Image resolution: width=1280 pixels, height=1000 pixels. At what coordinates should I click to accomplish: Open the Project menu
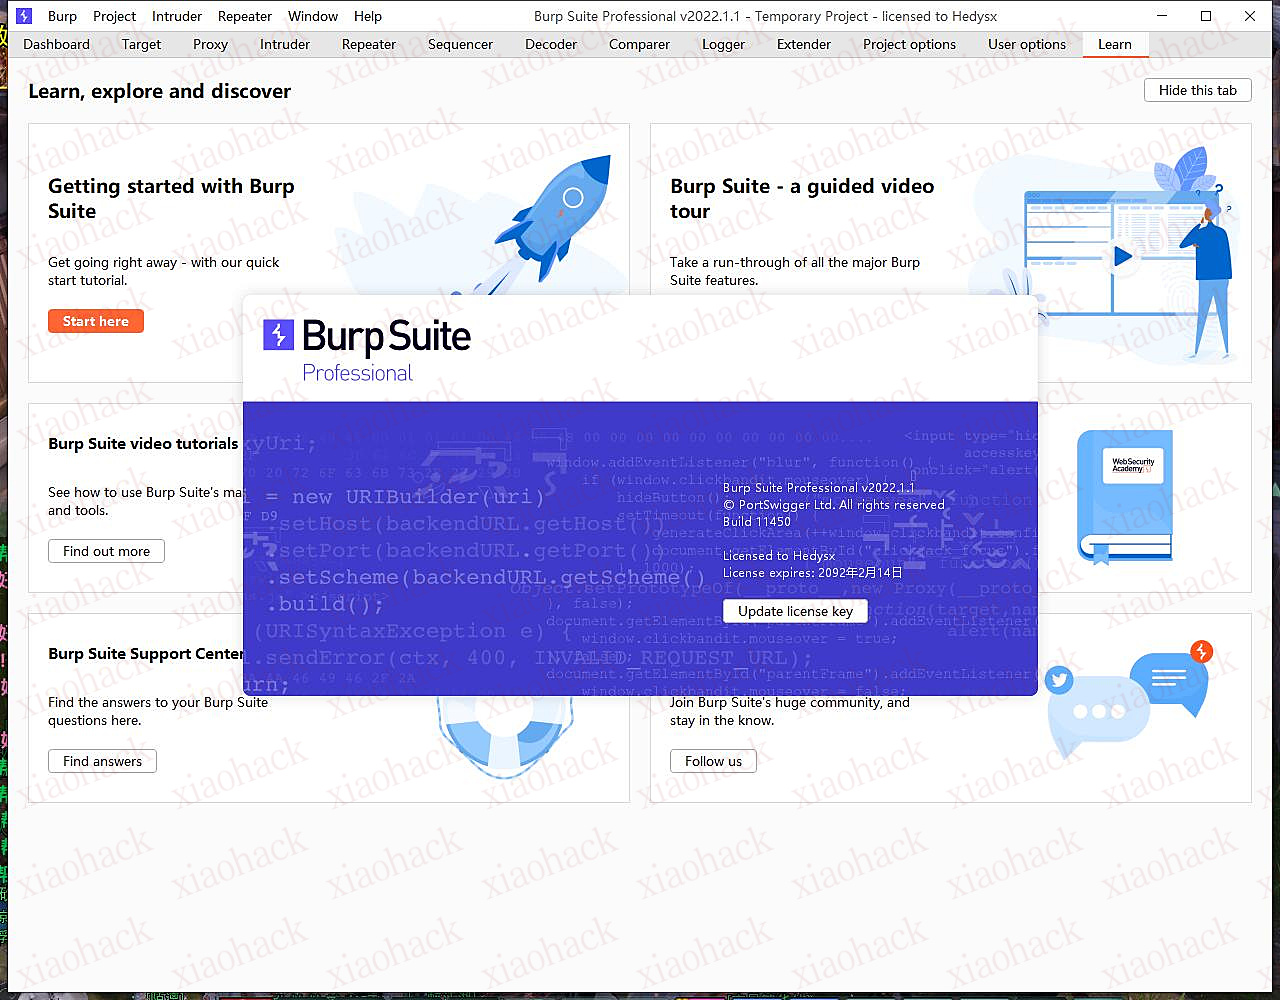(114, 16)
